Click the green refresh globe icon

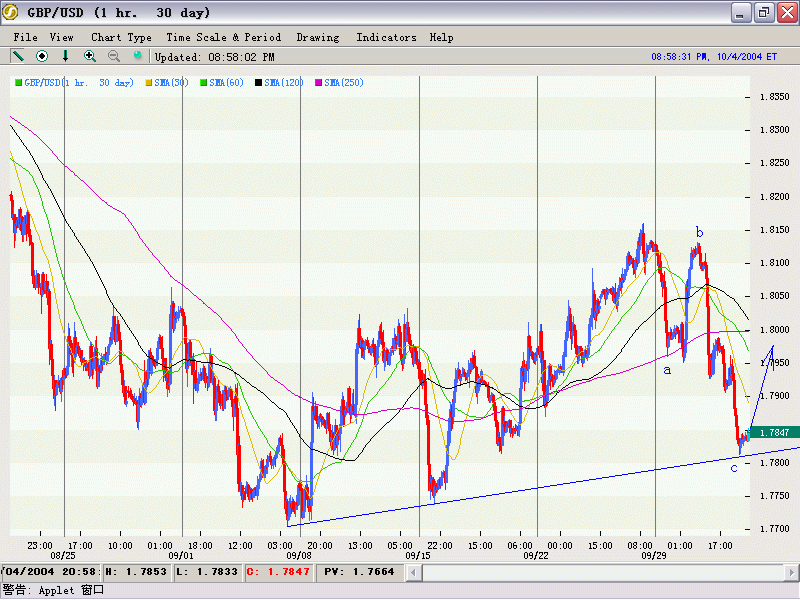(138, 56)
